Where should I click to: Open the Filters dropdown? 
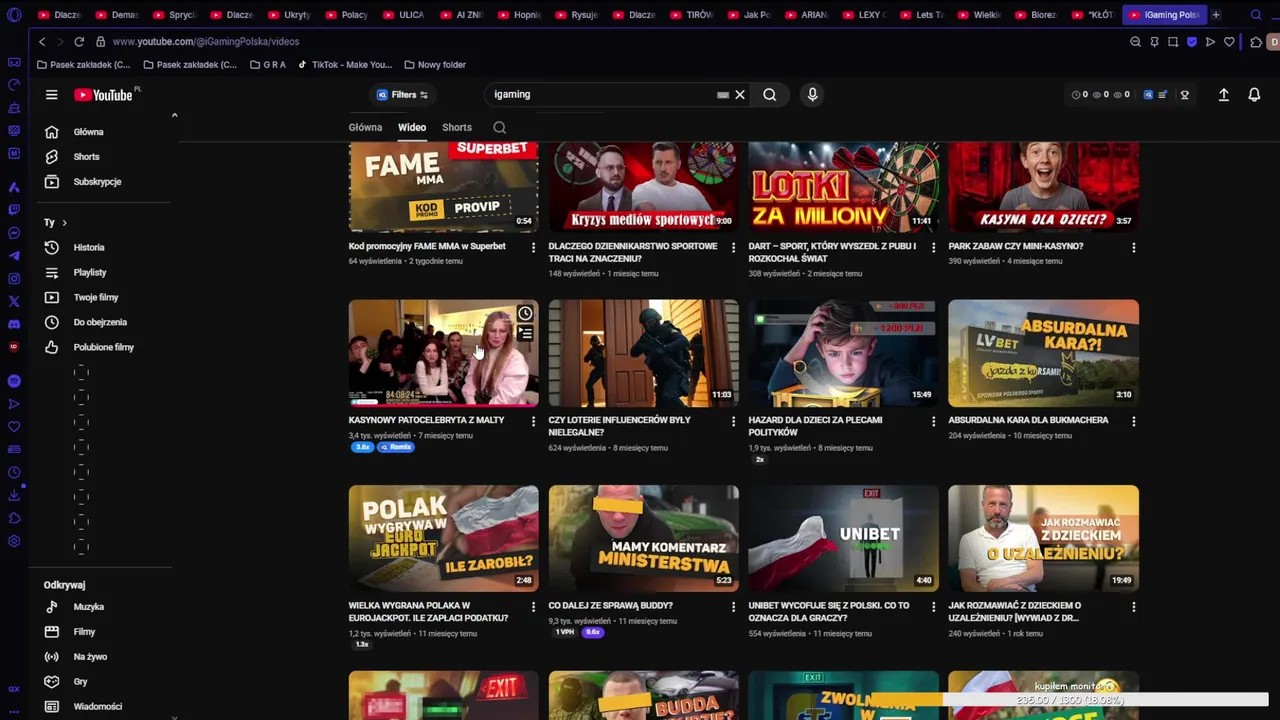pos(402,95)
